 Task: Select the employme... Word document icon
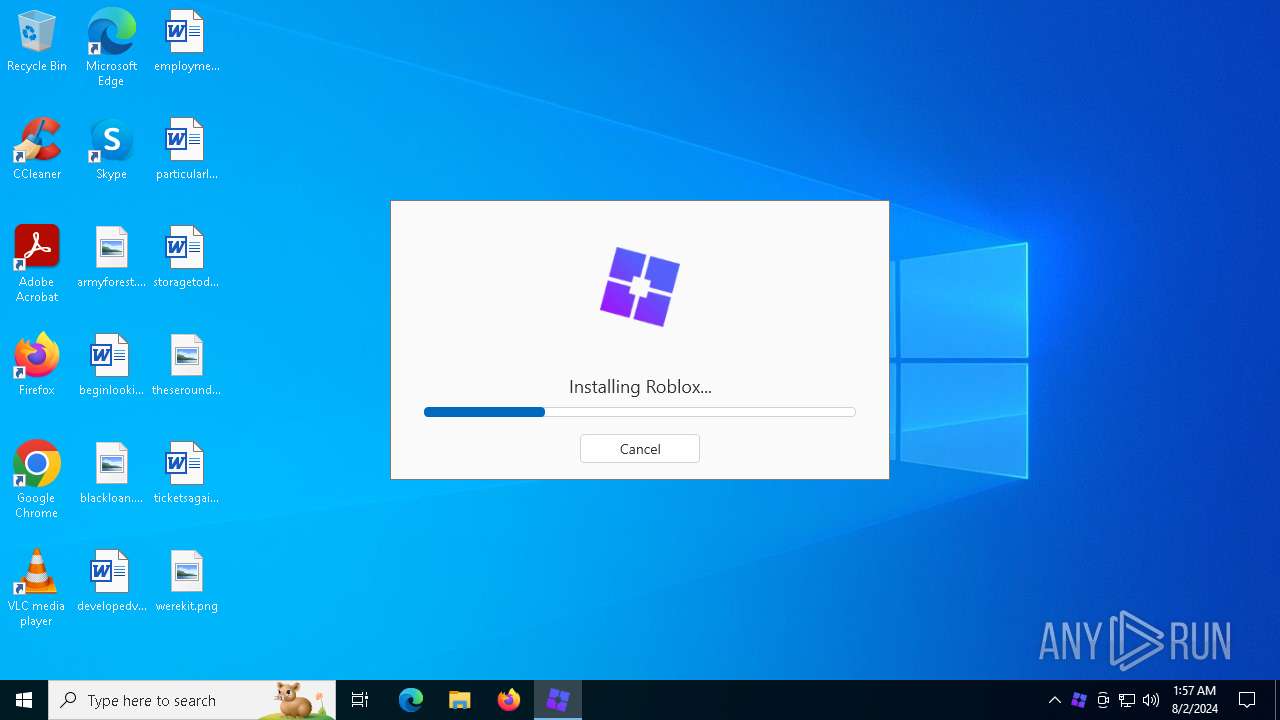186,42
